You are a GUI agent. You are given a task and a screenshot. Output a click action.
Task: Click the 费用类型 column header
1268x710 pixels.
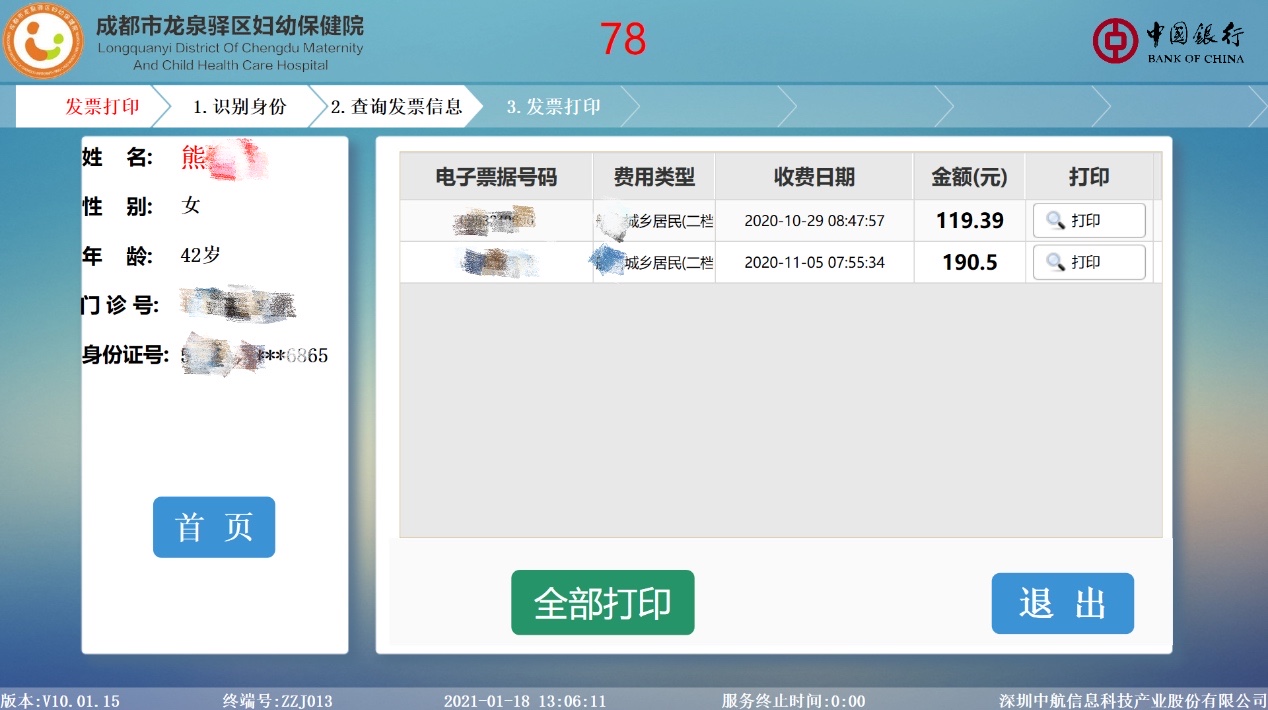point(654,177)
